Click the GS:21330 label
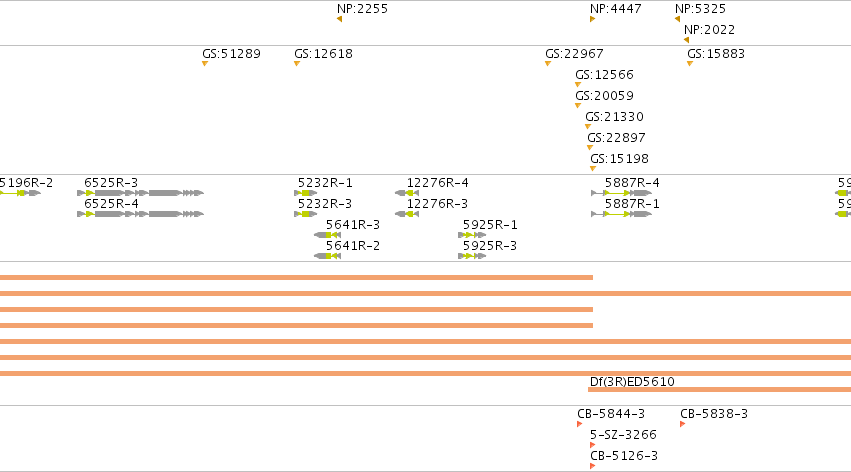This screenshot has height=472, width=851. coord(614,117)
